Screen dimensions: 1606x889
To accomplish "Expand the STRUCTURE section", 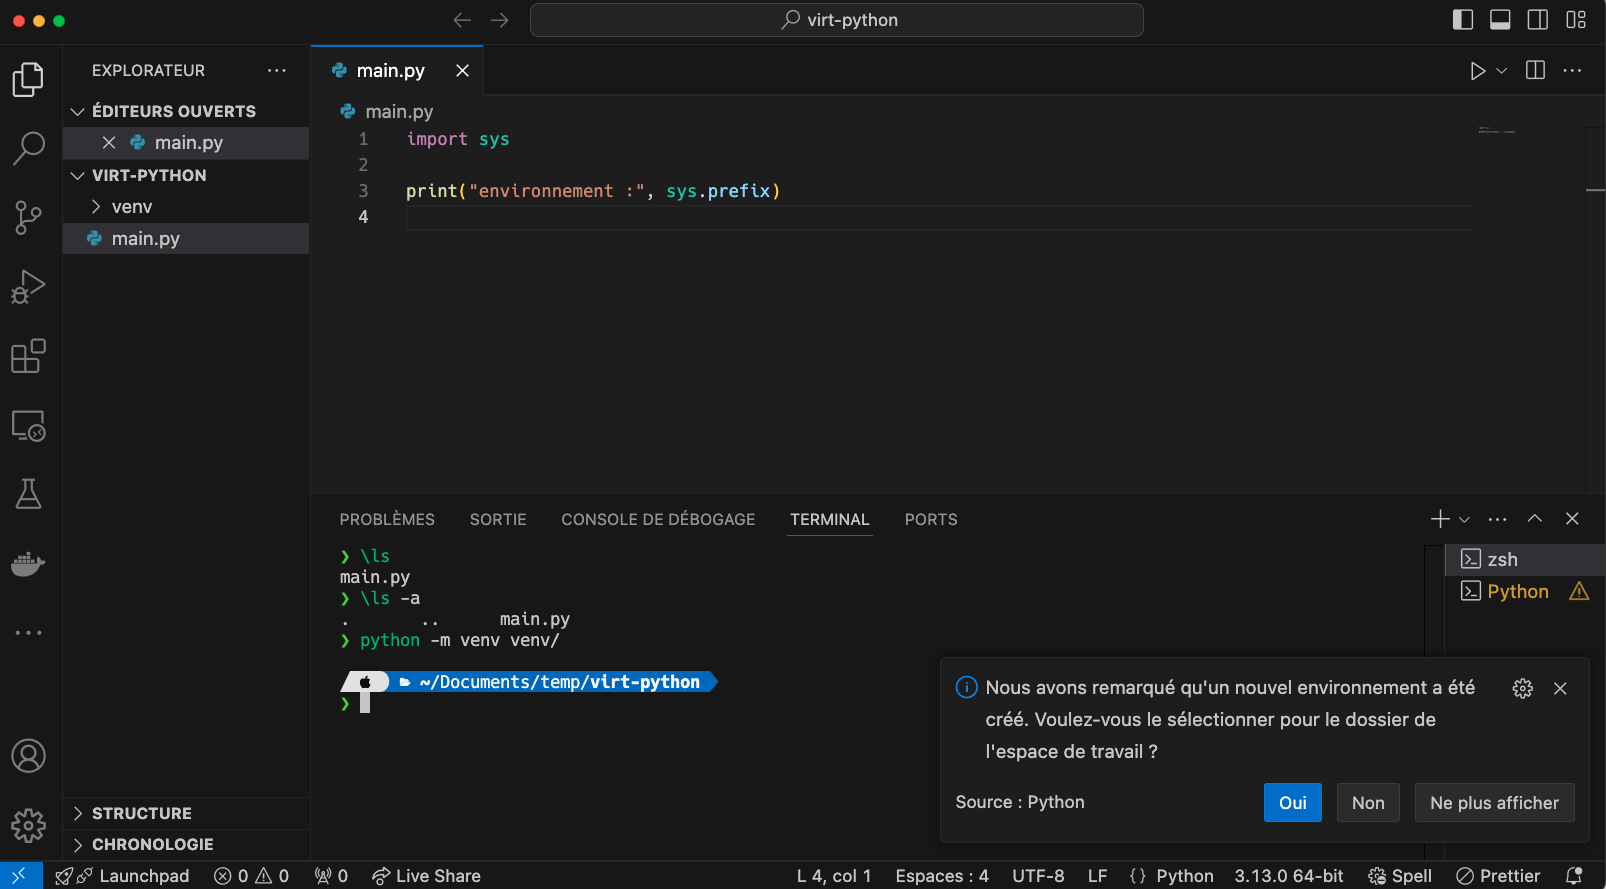I will [141, 813].
